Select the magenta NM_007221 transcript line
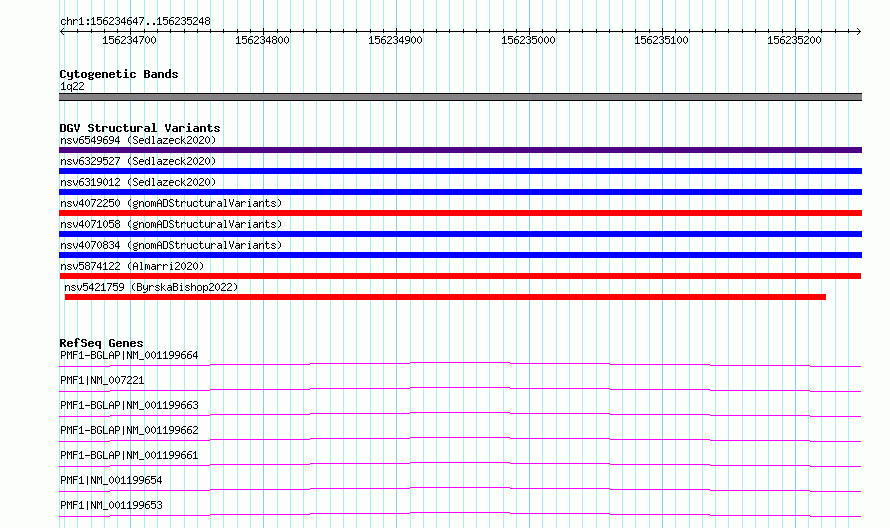This screenshot has width=890, height=528. pyautogui.click(x=460, y=389)
